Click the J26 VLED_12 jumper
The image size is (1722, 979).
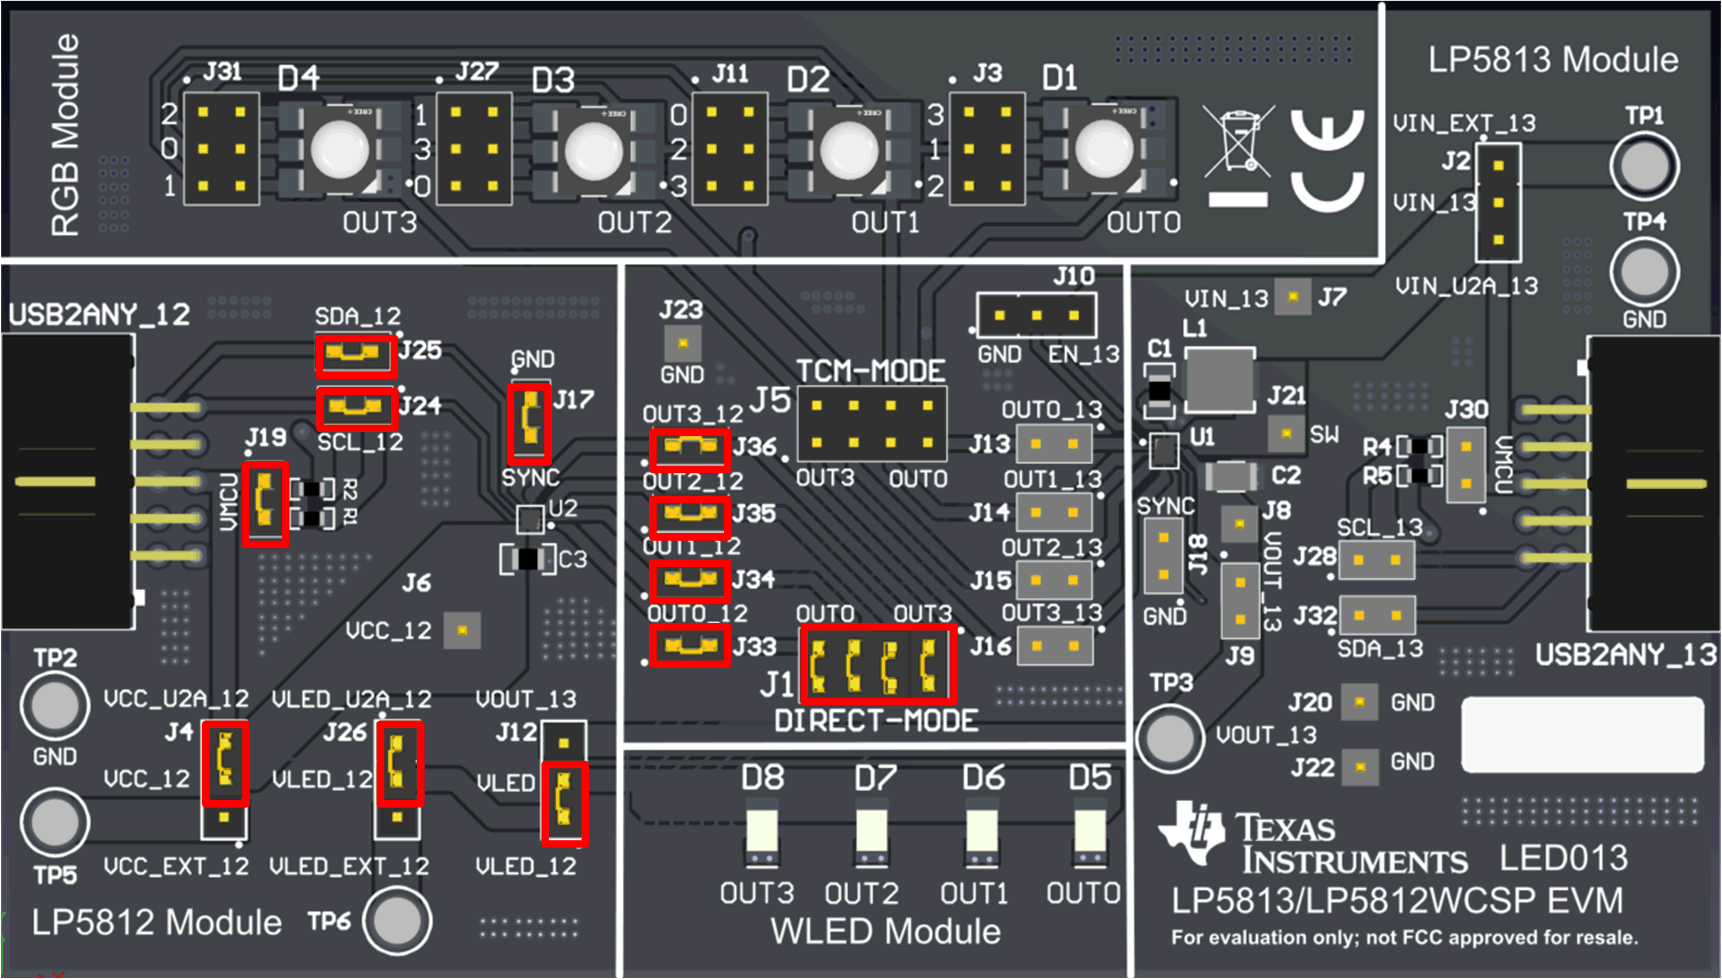(x=399, y=763)
